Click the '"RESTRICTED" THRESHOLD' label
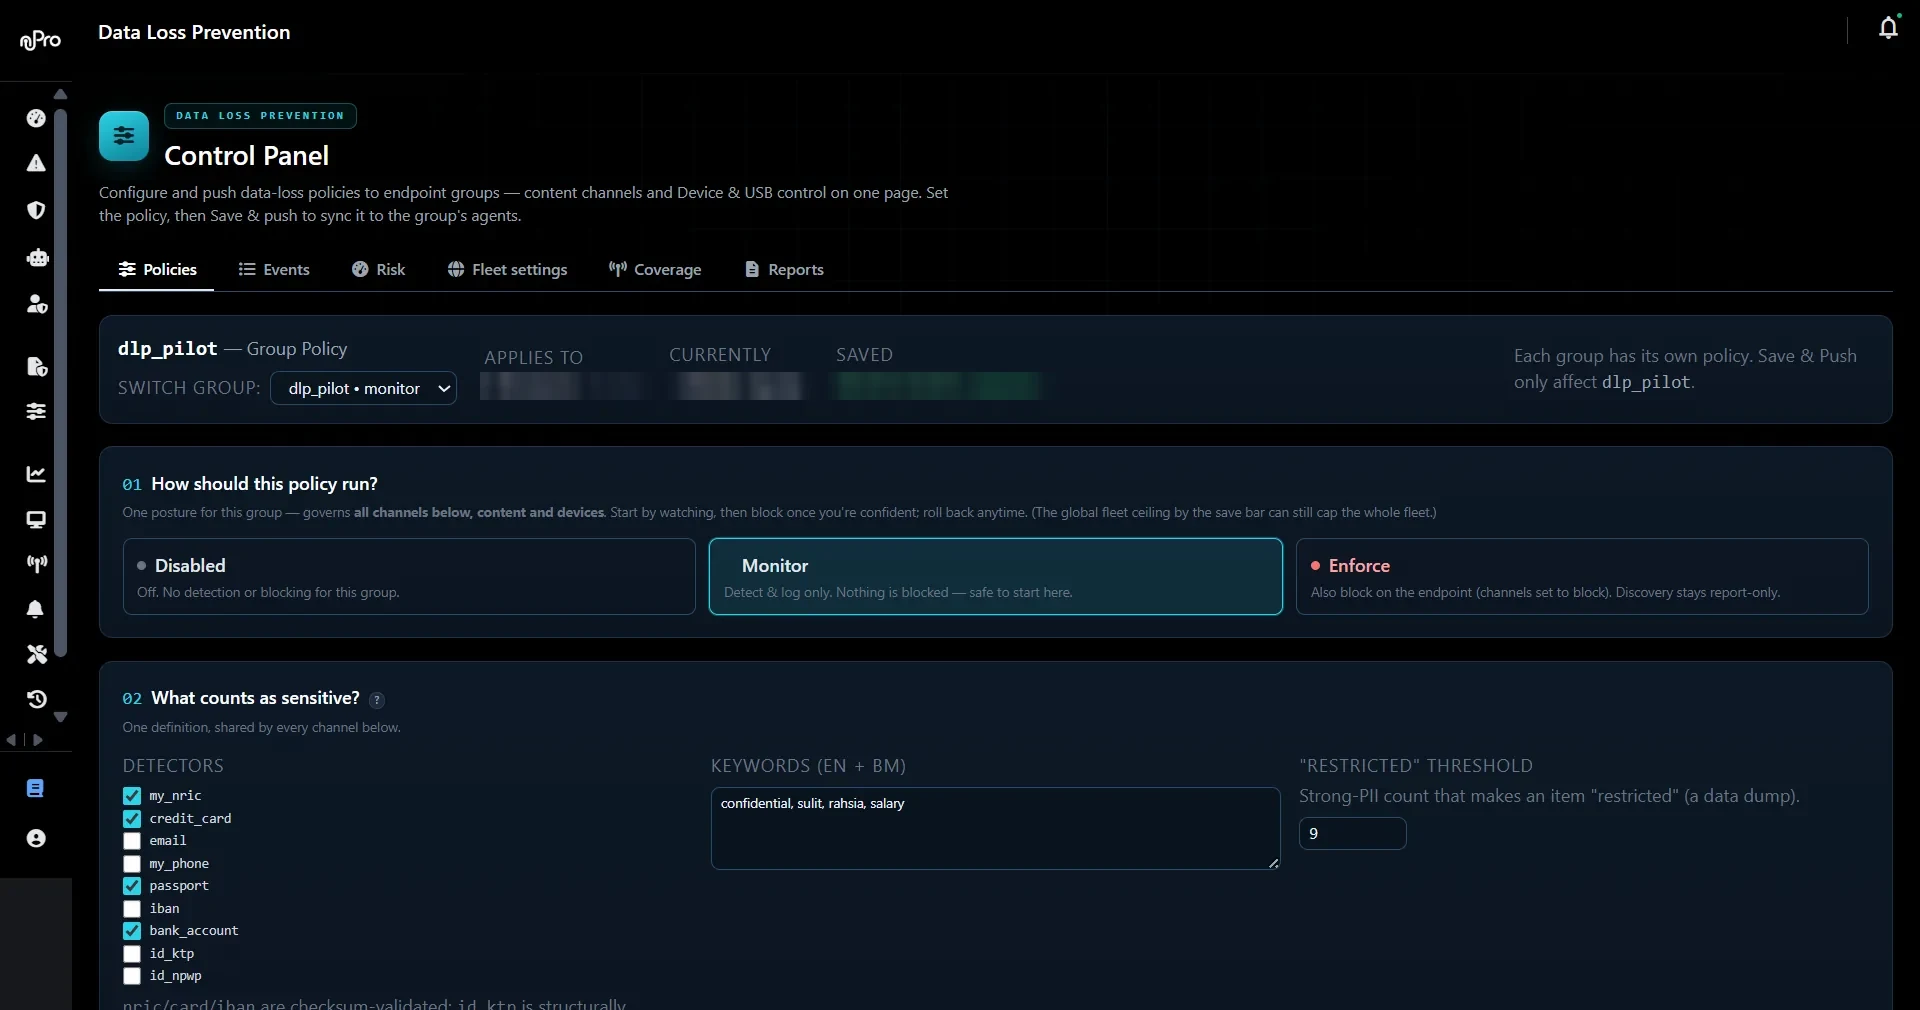The width and height of the screenshot is (1920, 1010). pos(1415,766)
